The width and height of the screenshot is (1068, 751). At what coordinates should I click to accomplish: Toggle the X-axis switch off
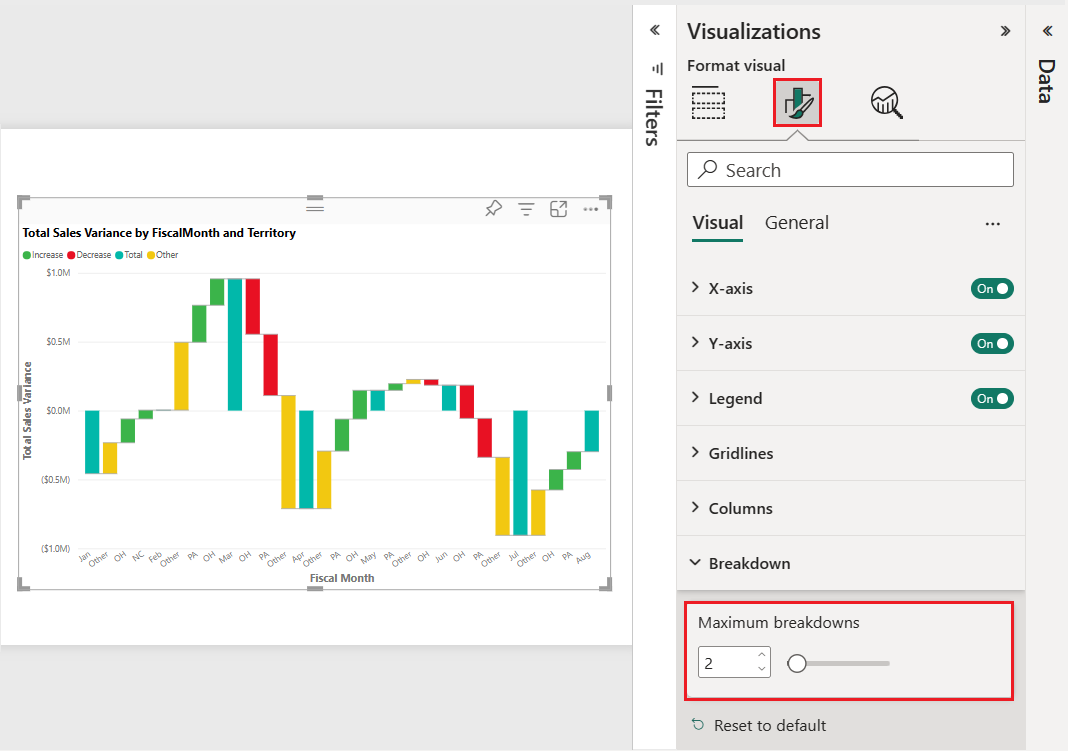(x=992, y=289)
